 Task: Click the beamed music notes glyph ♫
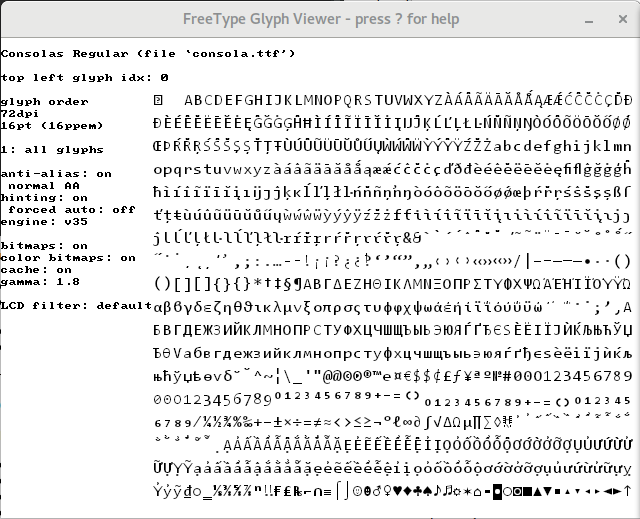(447, 491)
